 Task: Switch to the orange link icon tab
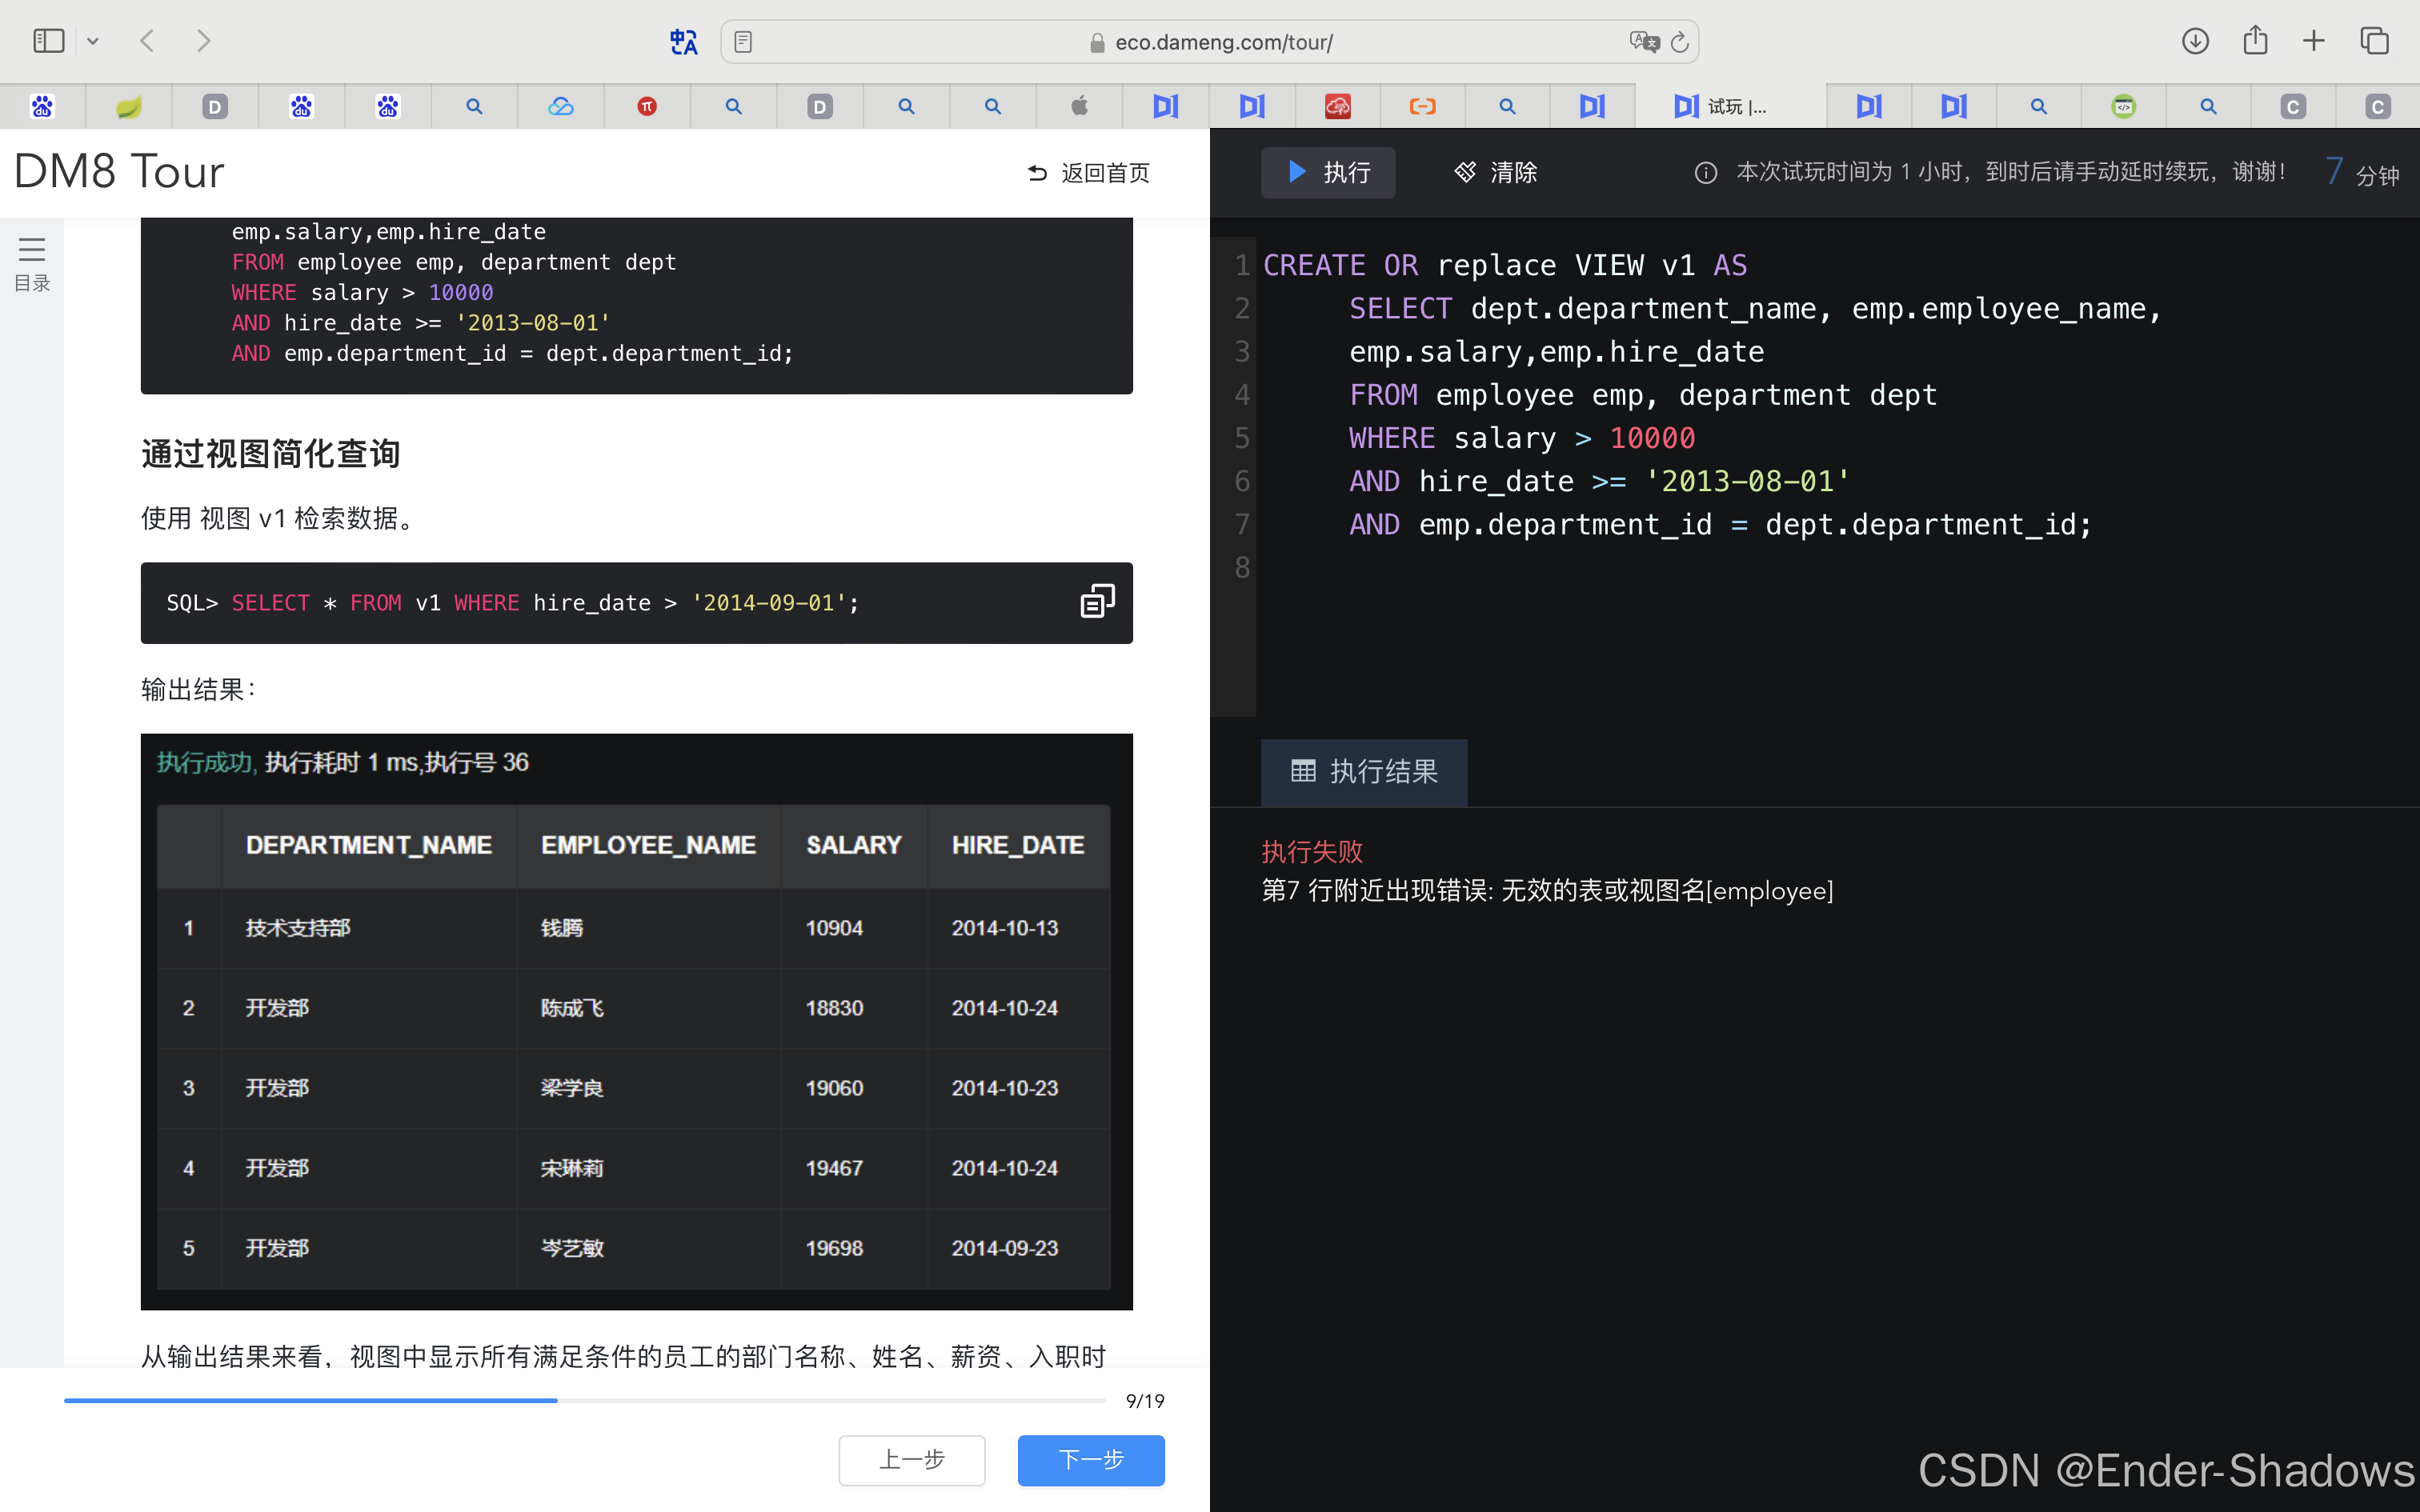(1423, 106)
